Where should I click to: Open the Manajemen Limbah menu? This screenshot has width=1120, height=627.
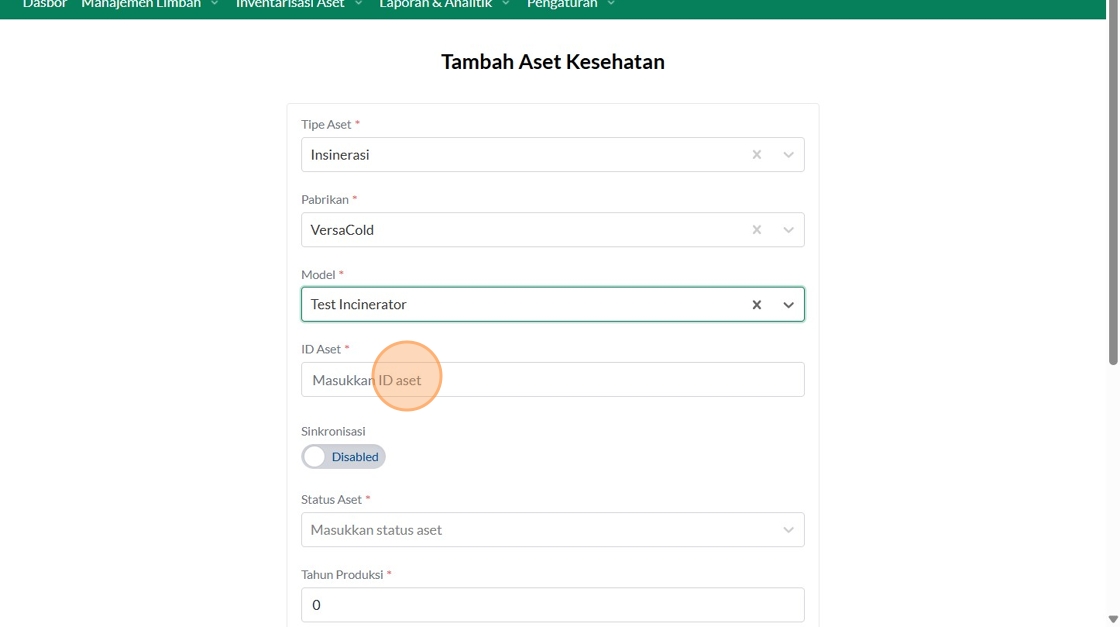click(141, 4)
